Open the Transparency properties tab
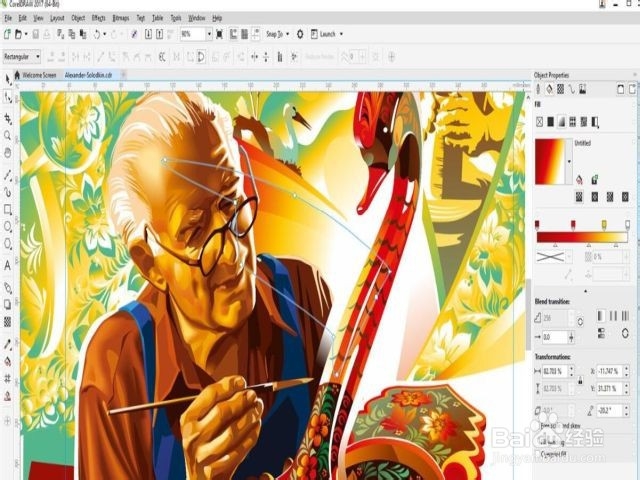Image resolution: width=640 pixels, height=480 pixels. [561, 89]
